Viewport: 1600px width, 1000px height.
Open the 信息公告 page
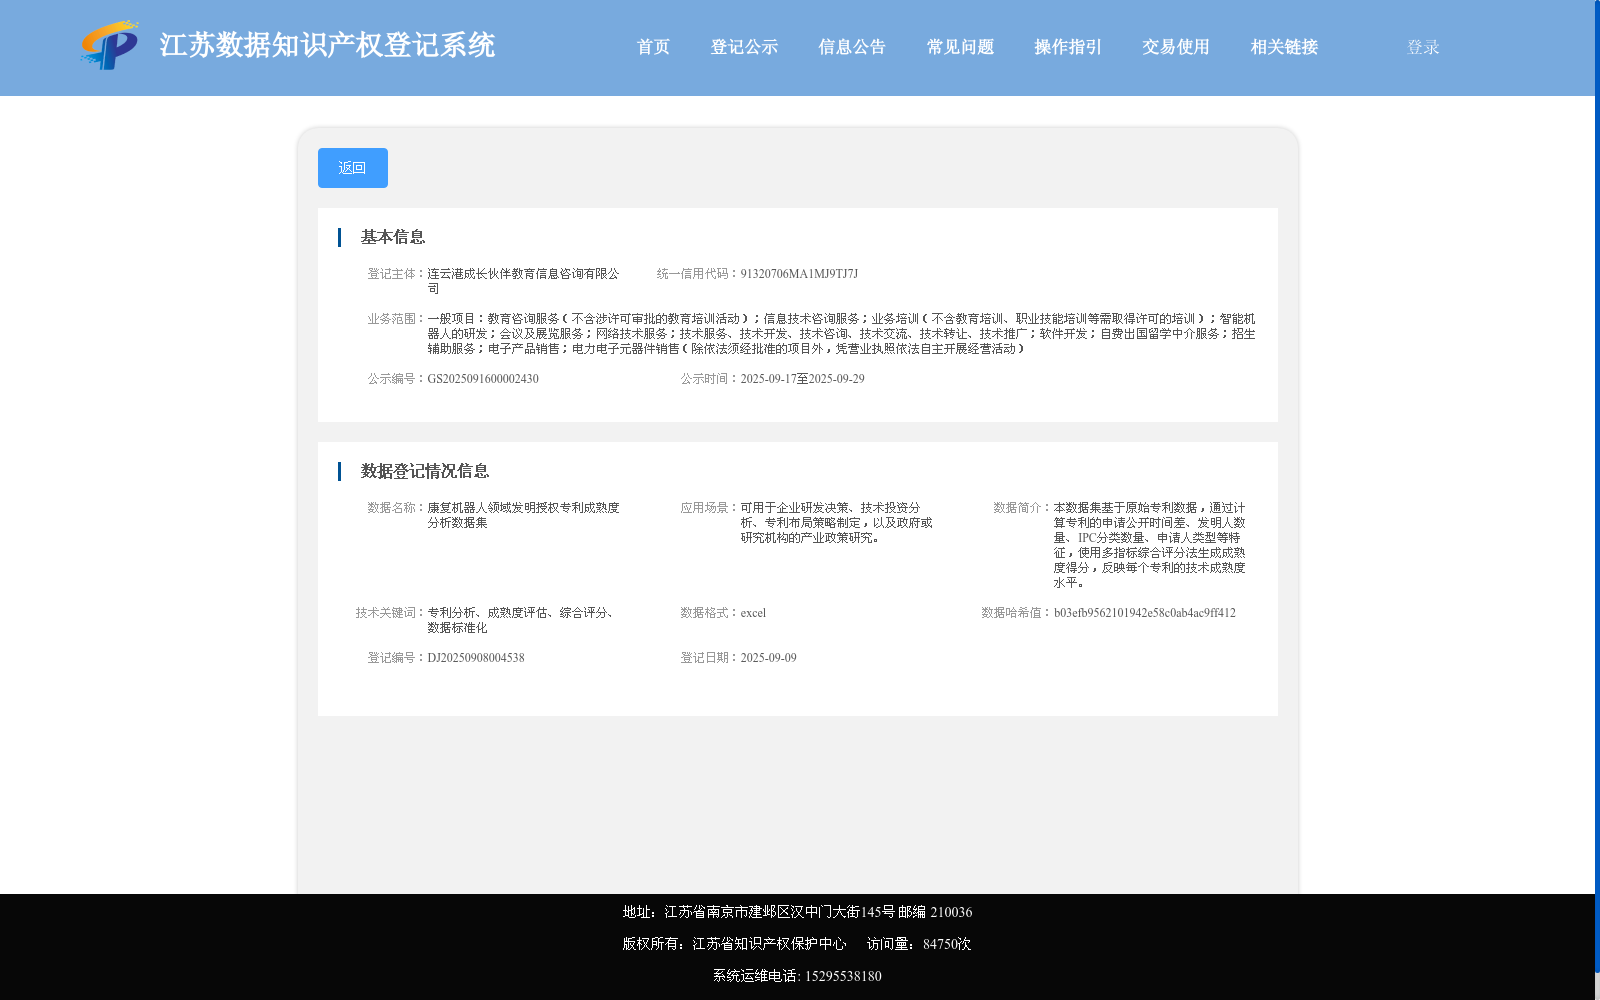pos(851,46)
